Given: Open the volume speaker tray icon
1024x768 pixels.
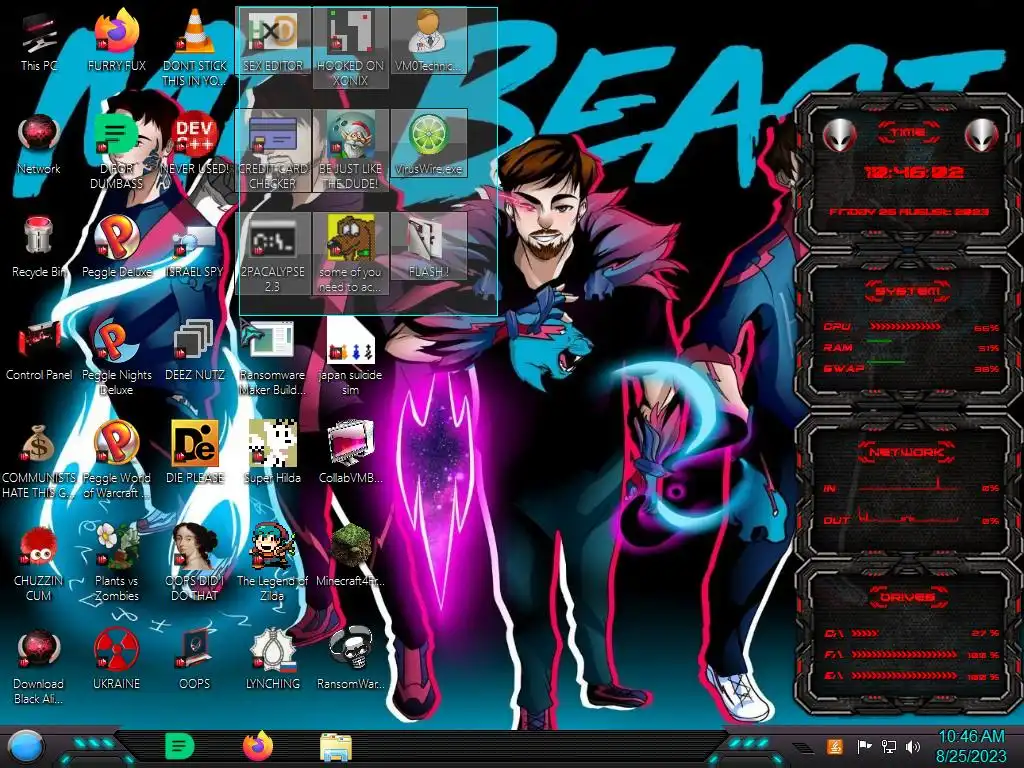Looking at the screenshot, I should [x=913, y=746].
